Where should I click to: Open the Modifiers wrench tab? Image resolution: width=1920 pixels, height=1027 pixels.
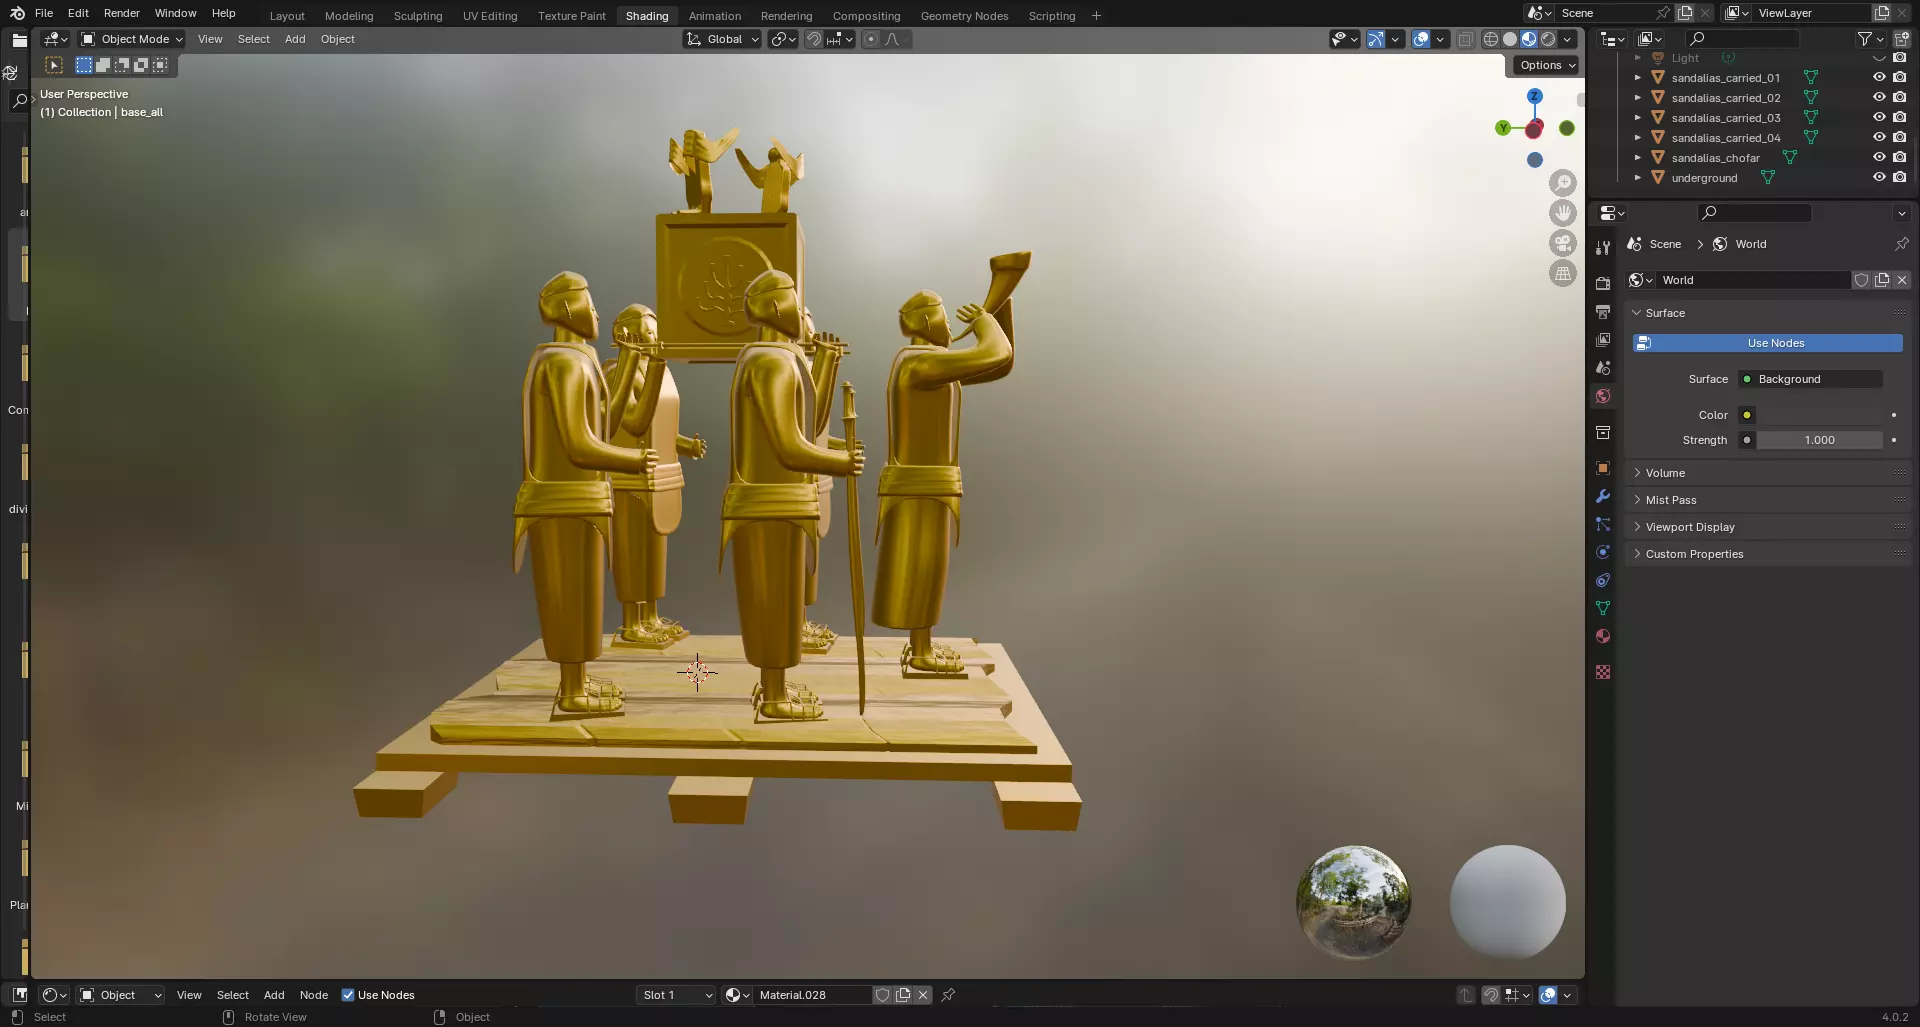click(x=1603, y=496)
